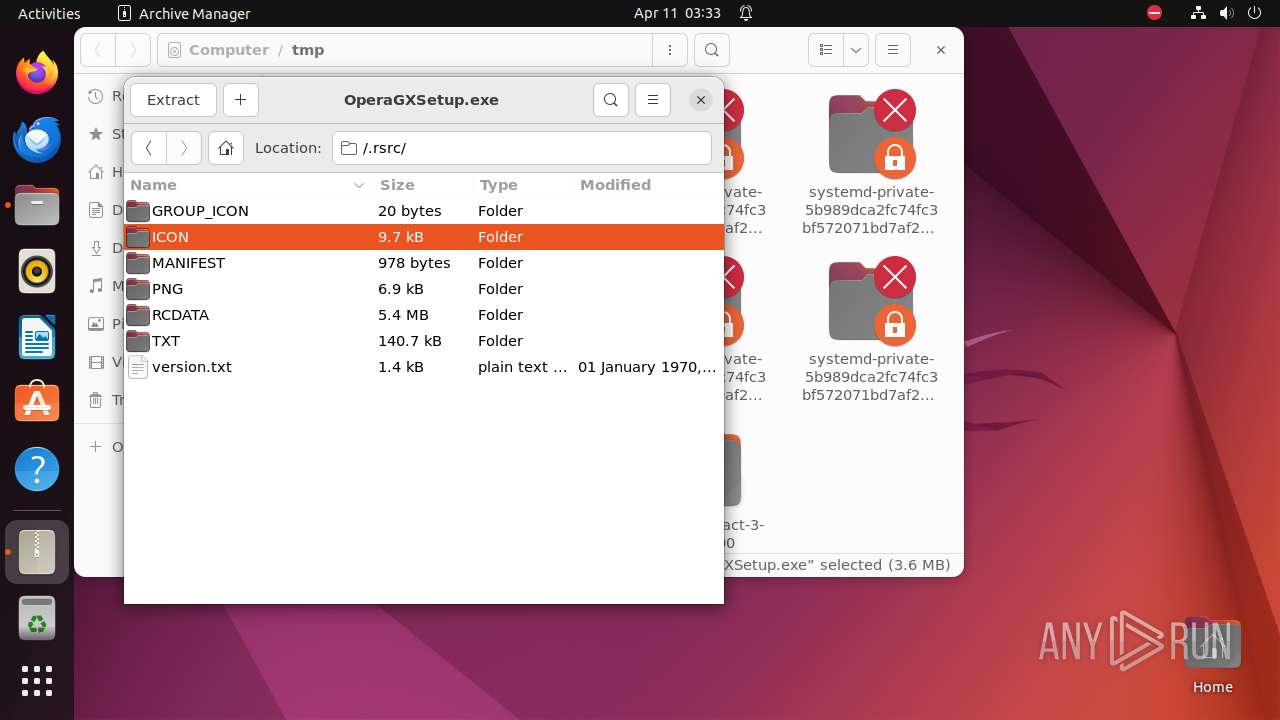Launch Firefox from the dock
The height and width of the screenshot is (720, 1280).
37,73
